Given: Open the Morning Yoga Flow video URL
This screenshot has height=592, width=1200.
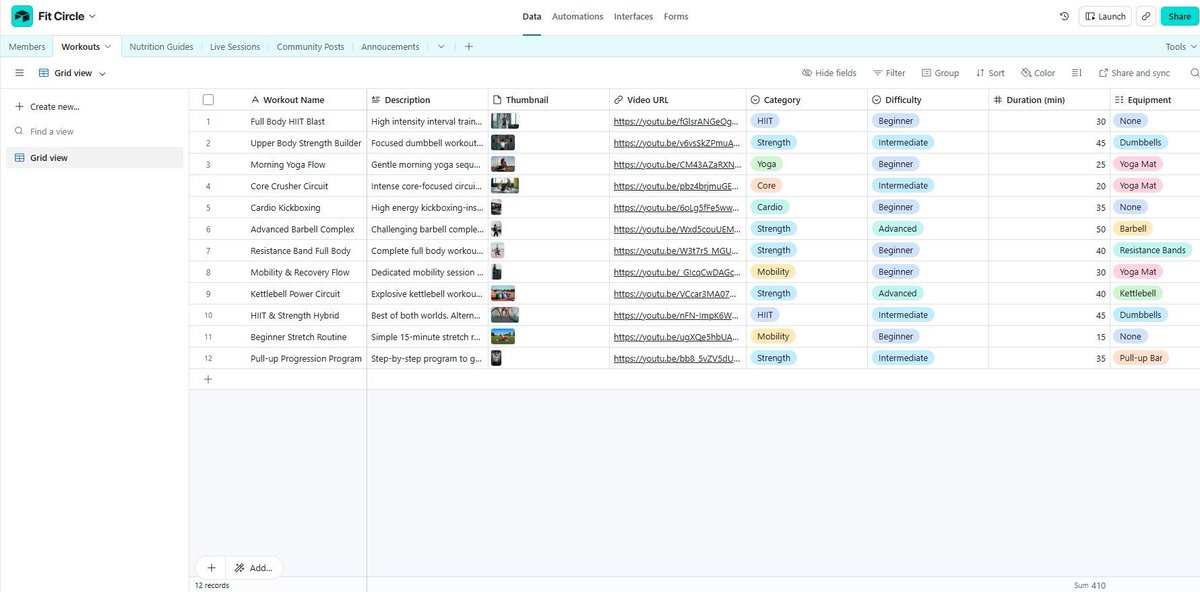Looking at the screenshot, I should pos(675,164).
